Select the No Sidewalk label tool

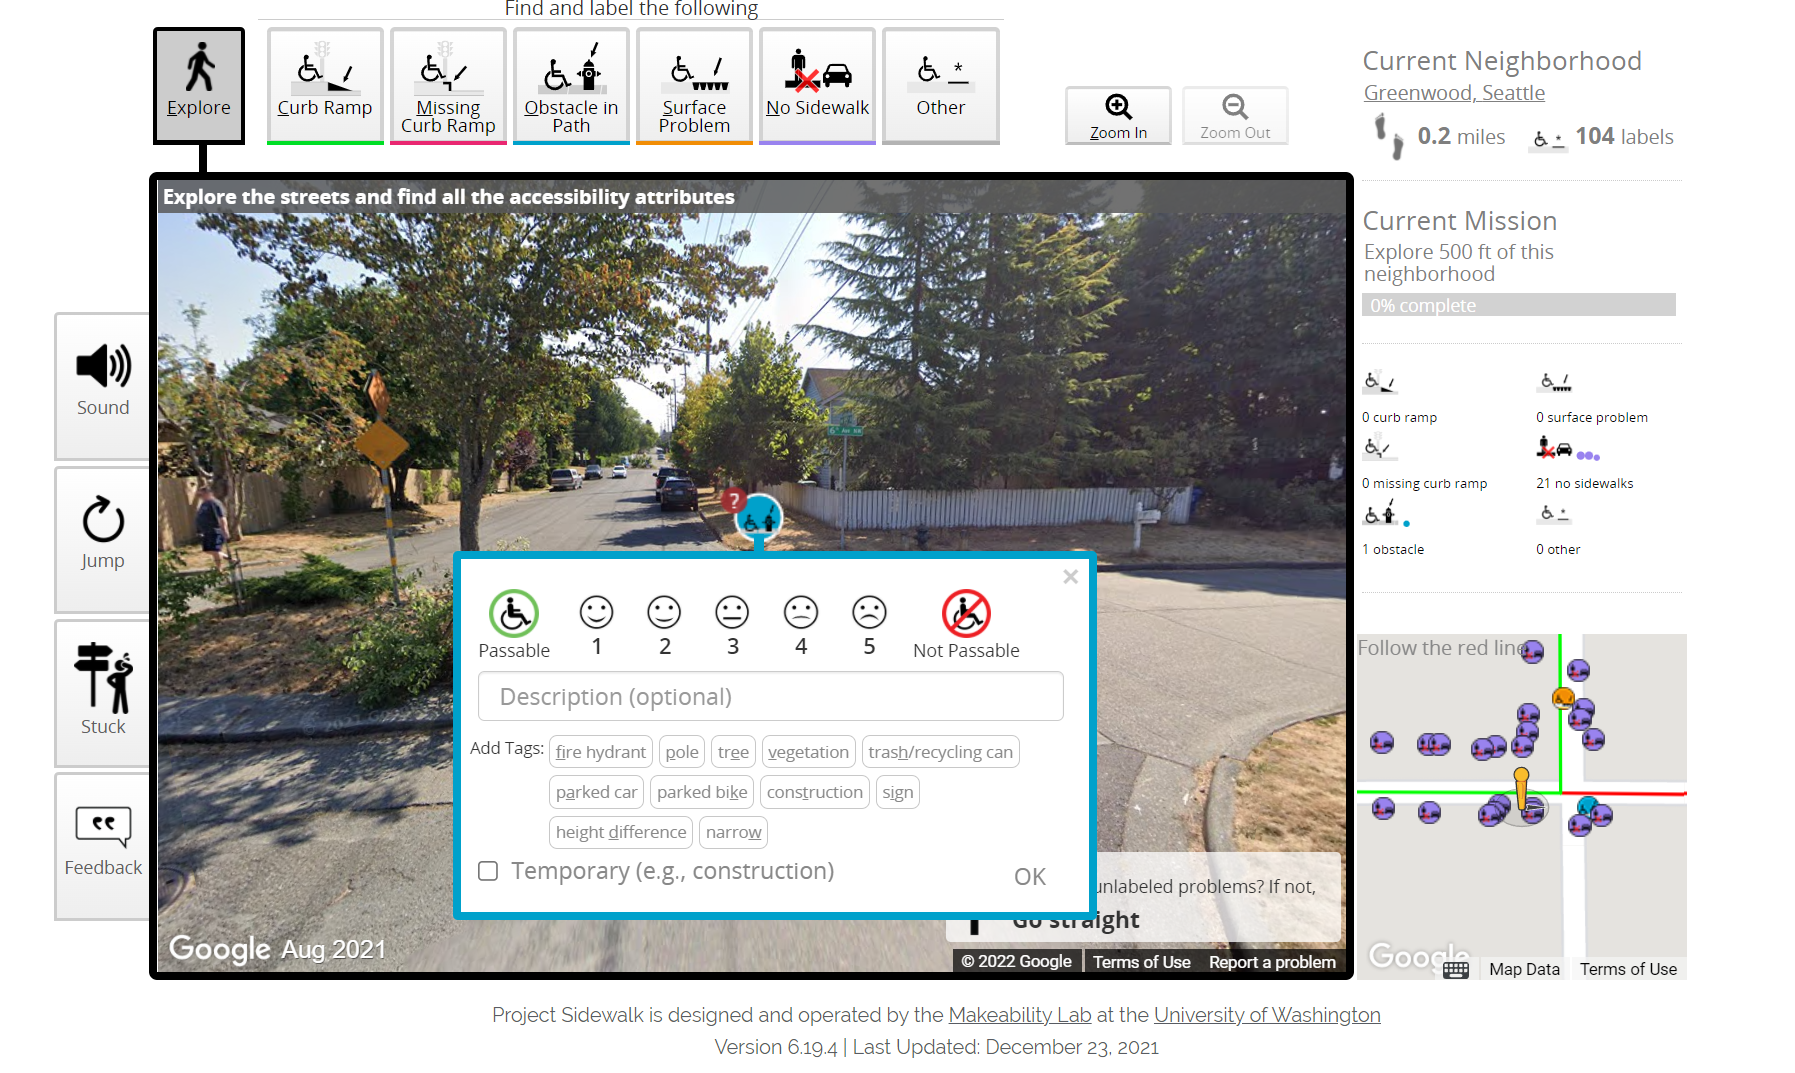click(817, 85)
